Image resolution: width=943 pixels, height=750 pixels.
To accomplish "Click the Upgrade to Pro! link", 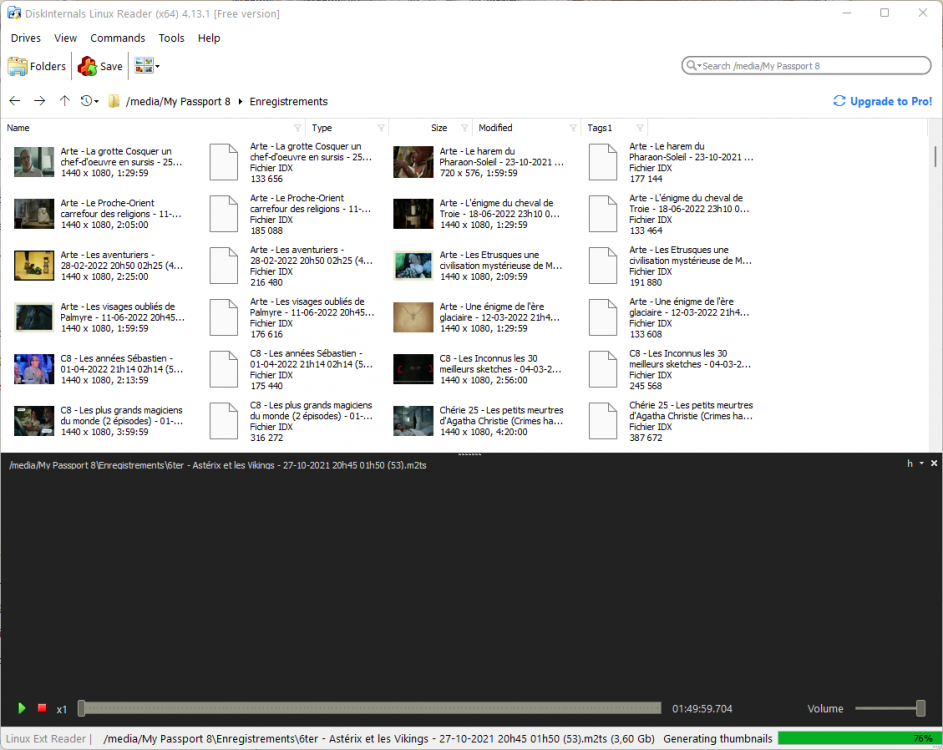I will 883,101.
